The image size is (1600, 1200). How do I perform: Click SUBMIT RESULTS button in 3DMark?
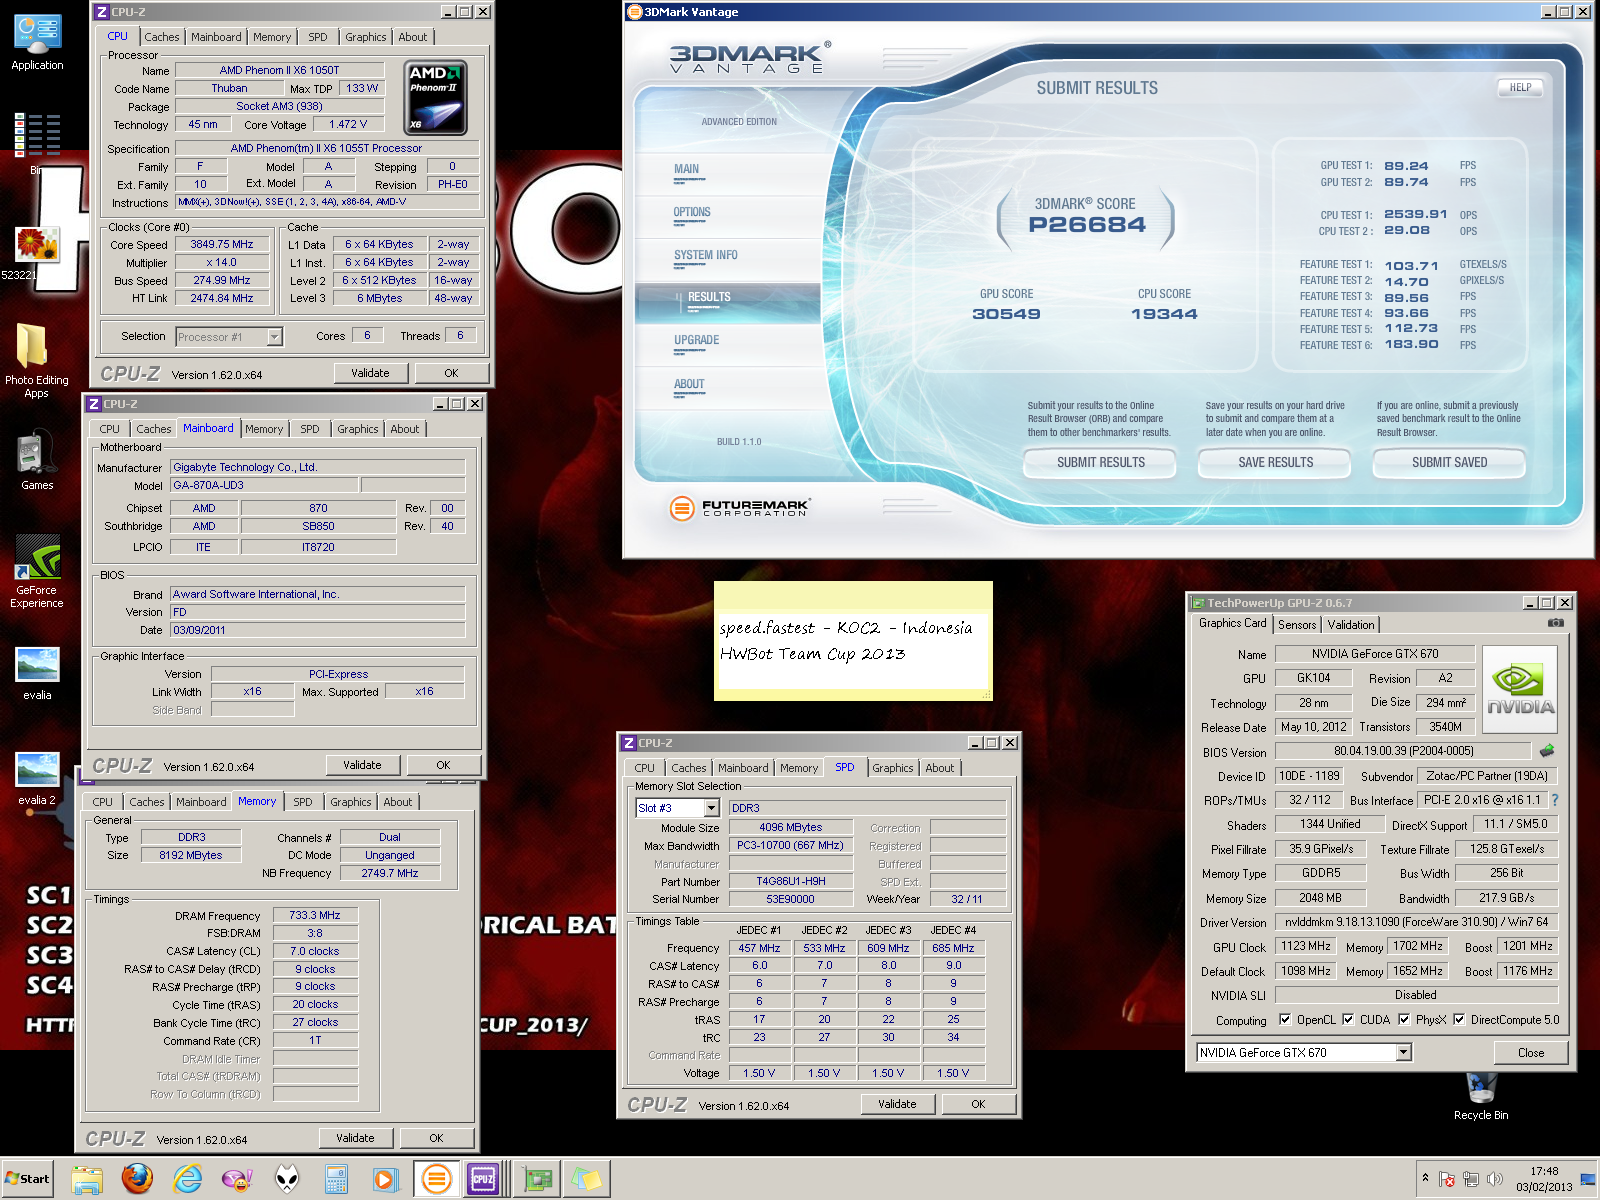1101,463
